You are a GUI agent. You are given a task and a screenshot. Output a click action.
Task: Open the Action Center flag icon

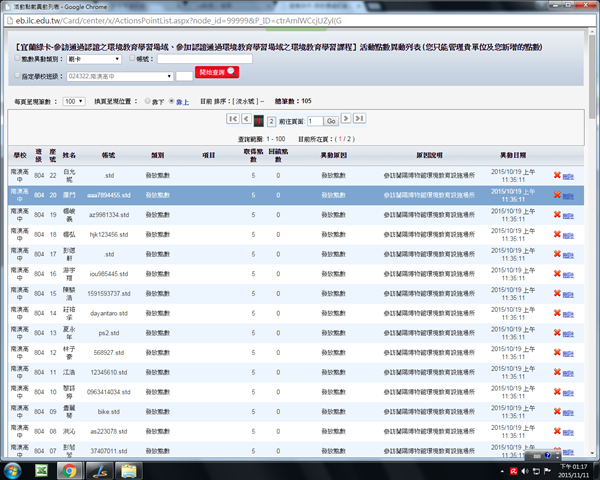coord(548,471)
